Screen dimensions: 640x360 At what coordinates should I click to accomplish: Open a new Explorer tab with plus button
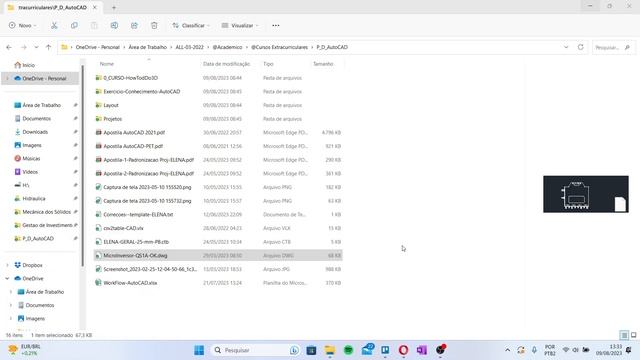click(114, 7)
